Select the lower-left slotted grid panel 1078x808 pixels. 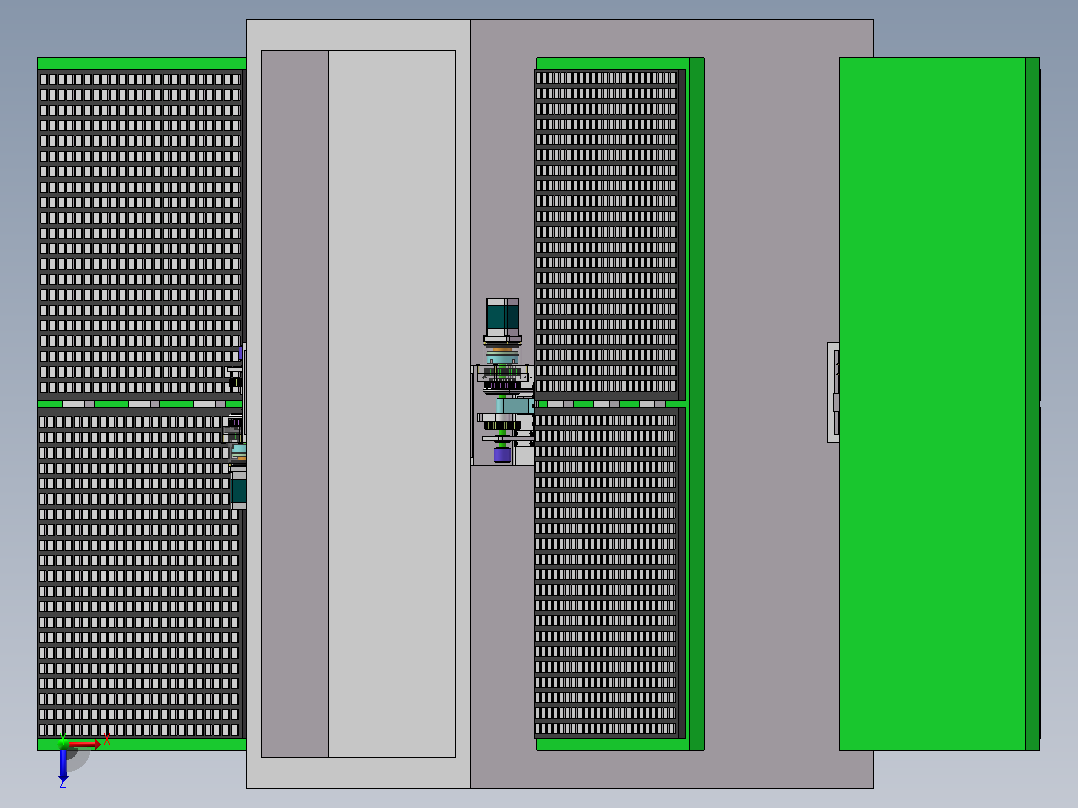pos(140,574)
